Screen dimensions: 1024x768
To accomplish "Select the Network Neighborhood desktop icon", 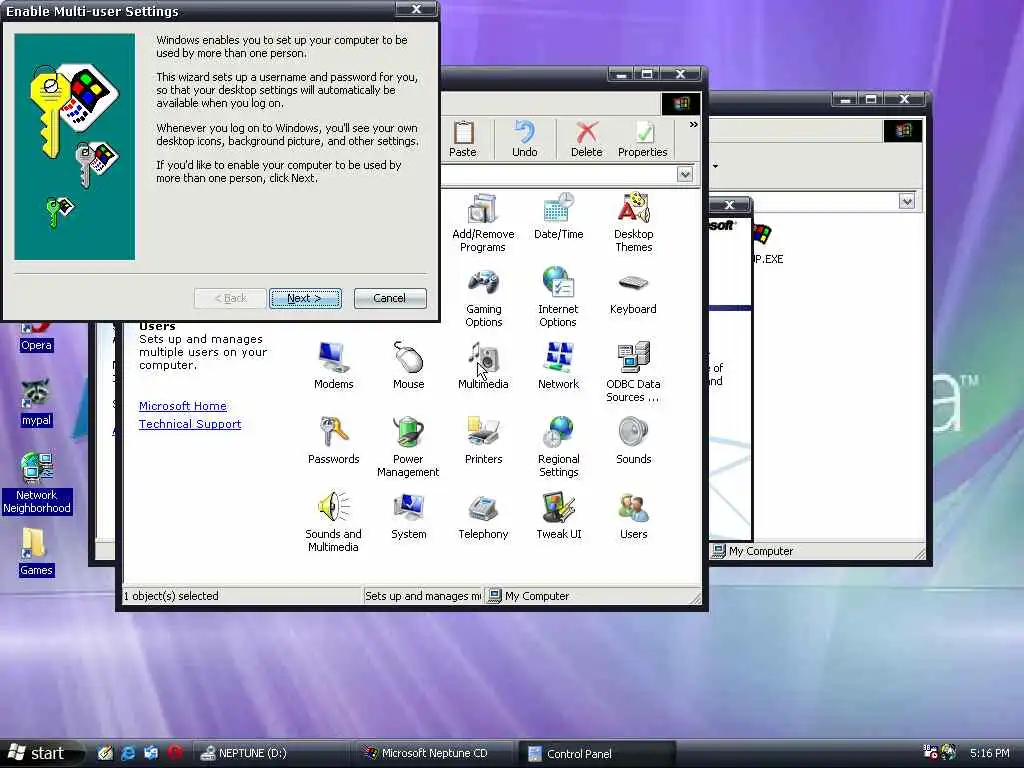I will pyautogui.click(x=37, y=483).
